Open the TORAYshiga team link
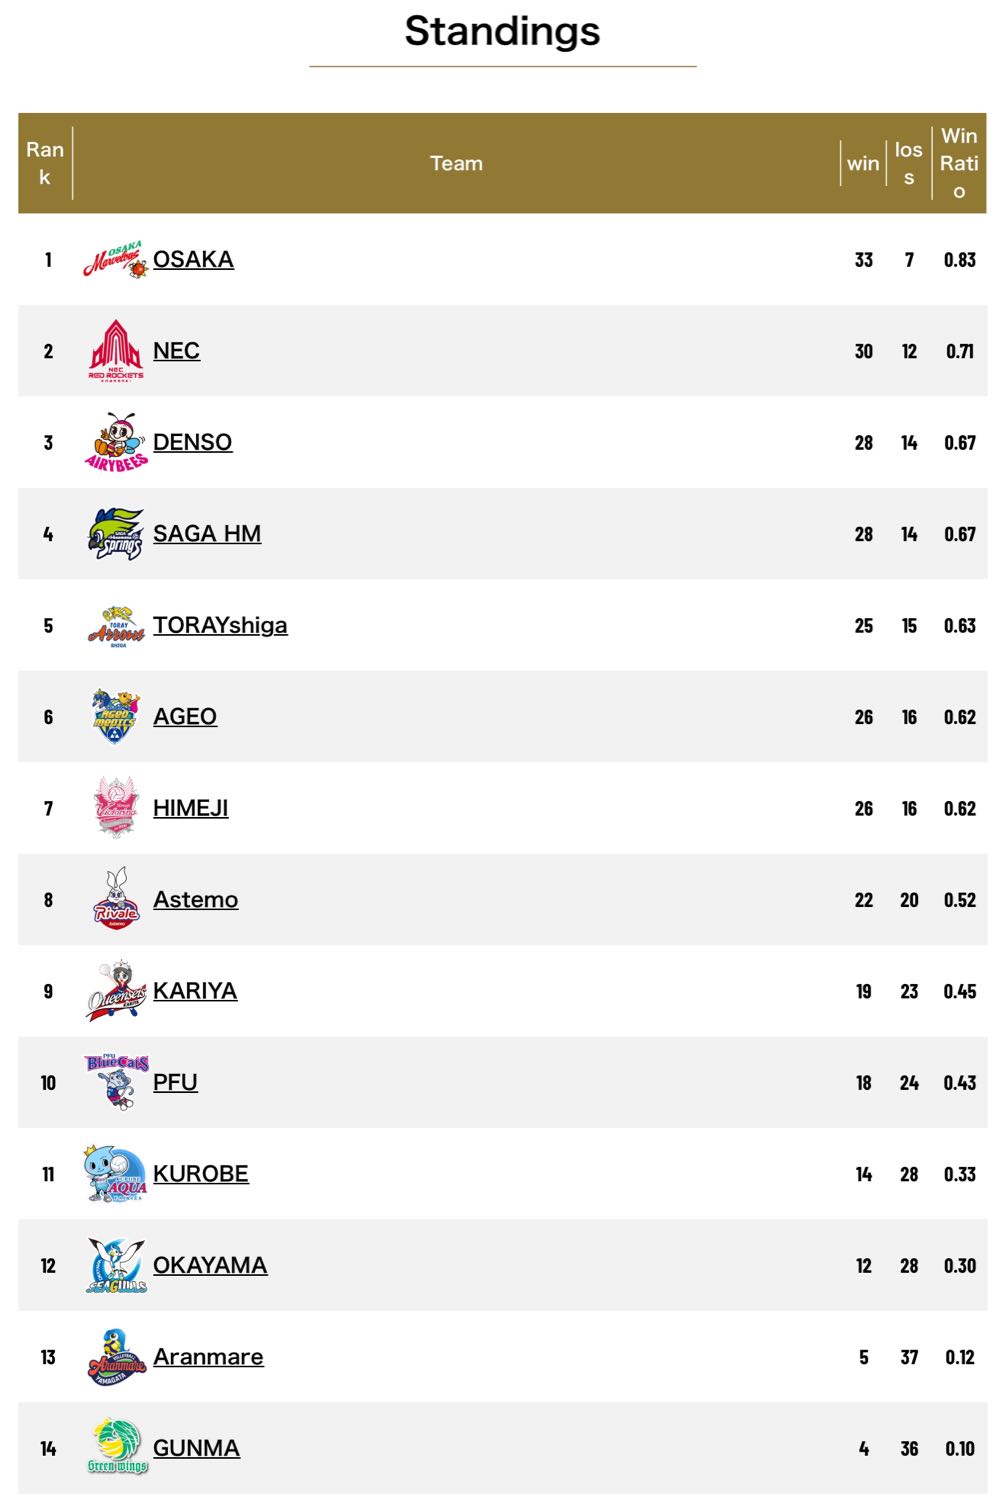This screenshot has width=1007, height=1500. tap(220, 625)
